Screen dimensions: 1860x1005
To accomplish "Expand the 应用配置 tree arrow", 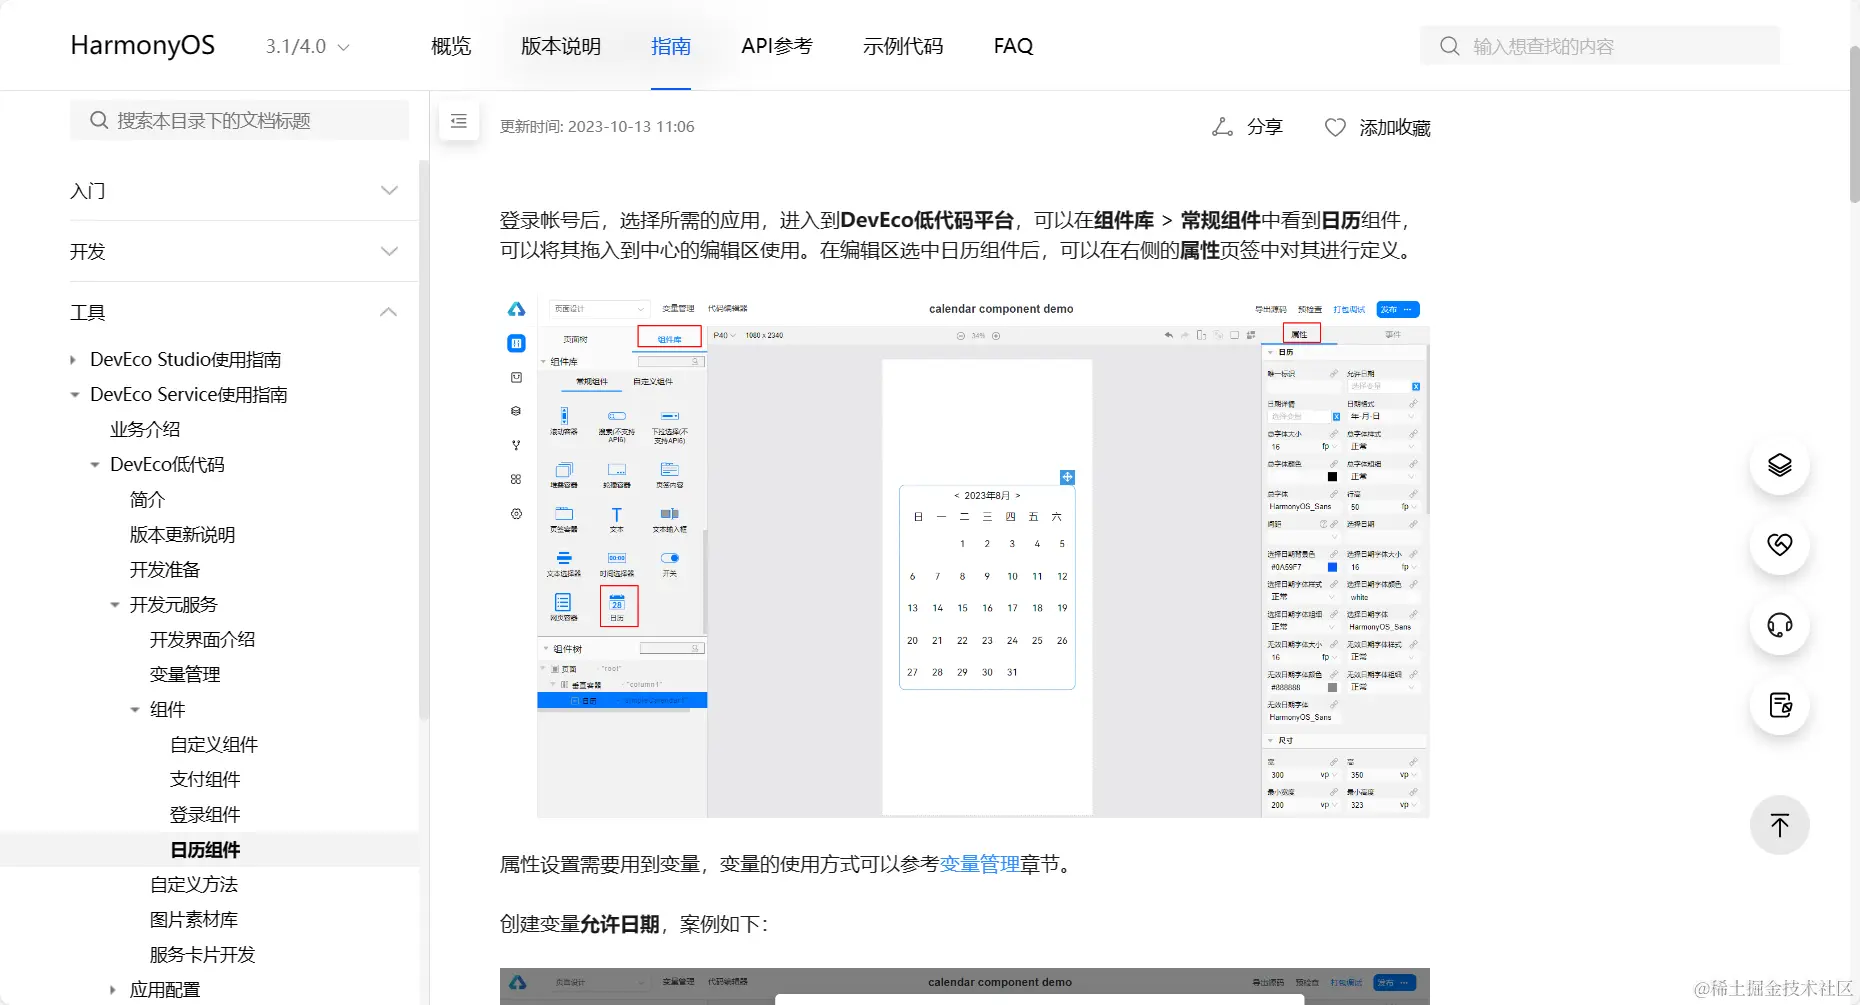I will click(x=113, y=990).
